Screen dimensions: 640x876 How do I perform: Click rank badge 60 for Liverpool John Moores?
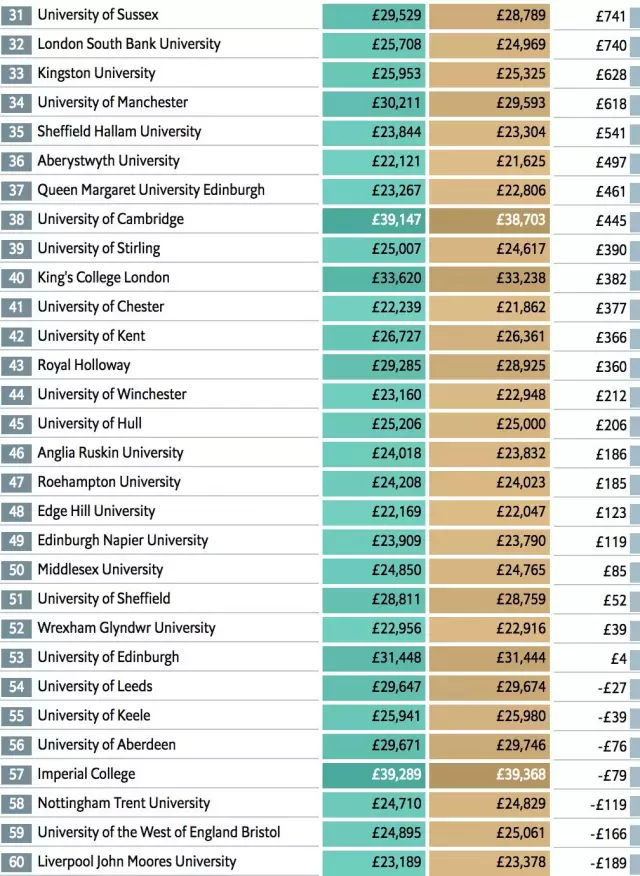click(x=16, y=862)
